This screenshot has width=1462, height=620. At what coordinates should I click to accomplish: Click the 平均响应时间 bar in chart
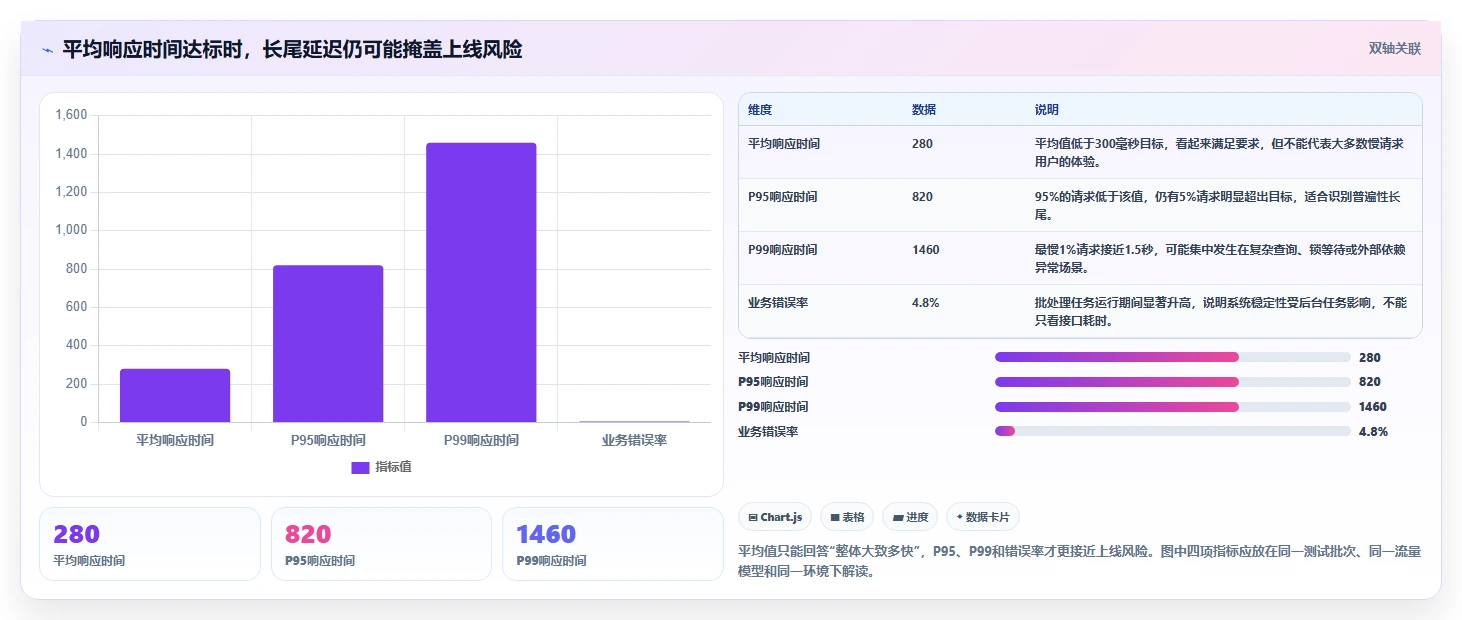175,395
